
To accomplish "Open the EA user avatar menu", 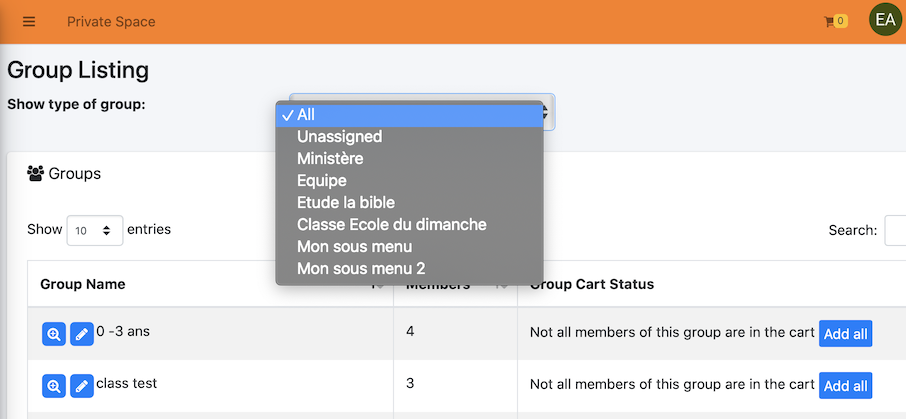I will 885,20.
